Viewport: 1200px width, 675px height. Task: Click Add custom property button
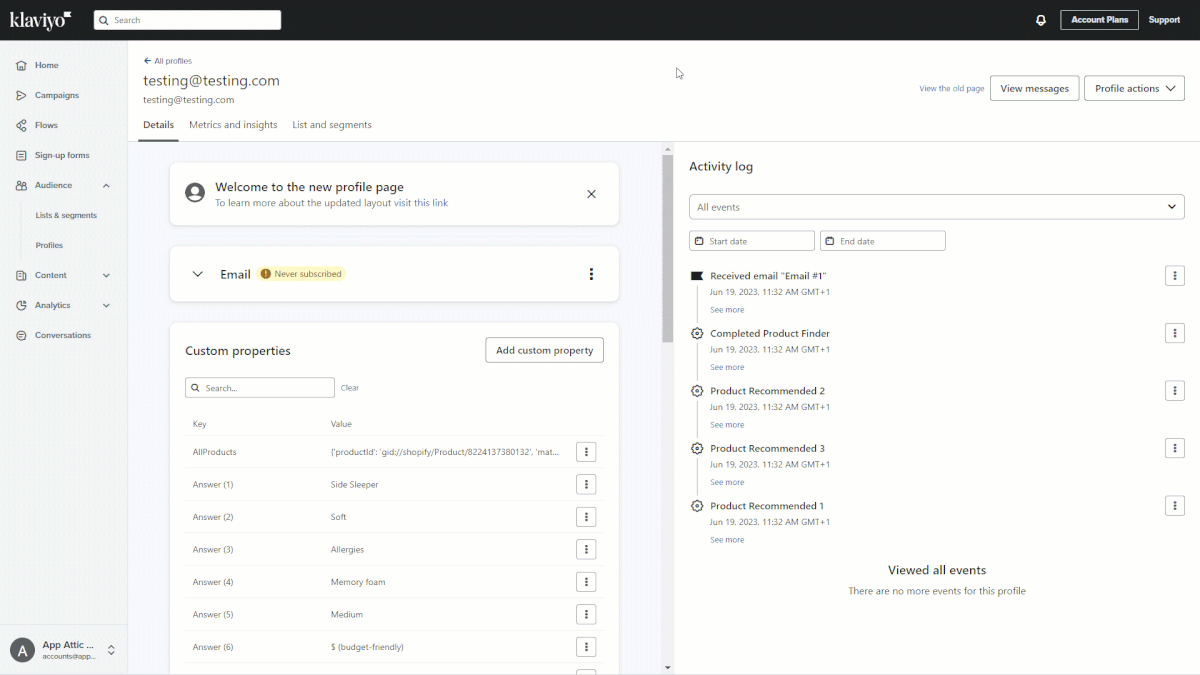point(544,350)
